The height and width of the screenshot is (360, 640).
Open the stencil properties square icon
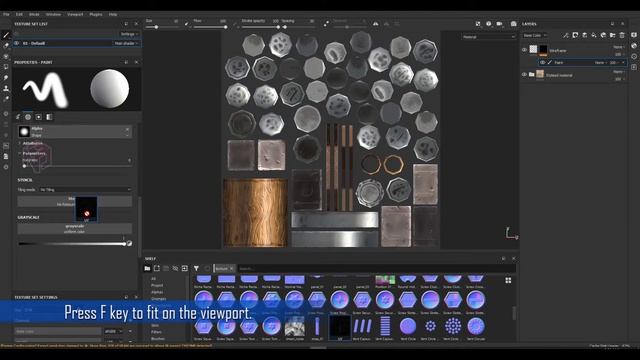pos(38,117)
